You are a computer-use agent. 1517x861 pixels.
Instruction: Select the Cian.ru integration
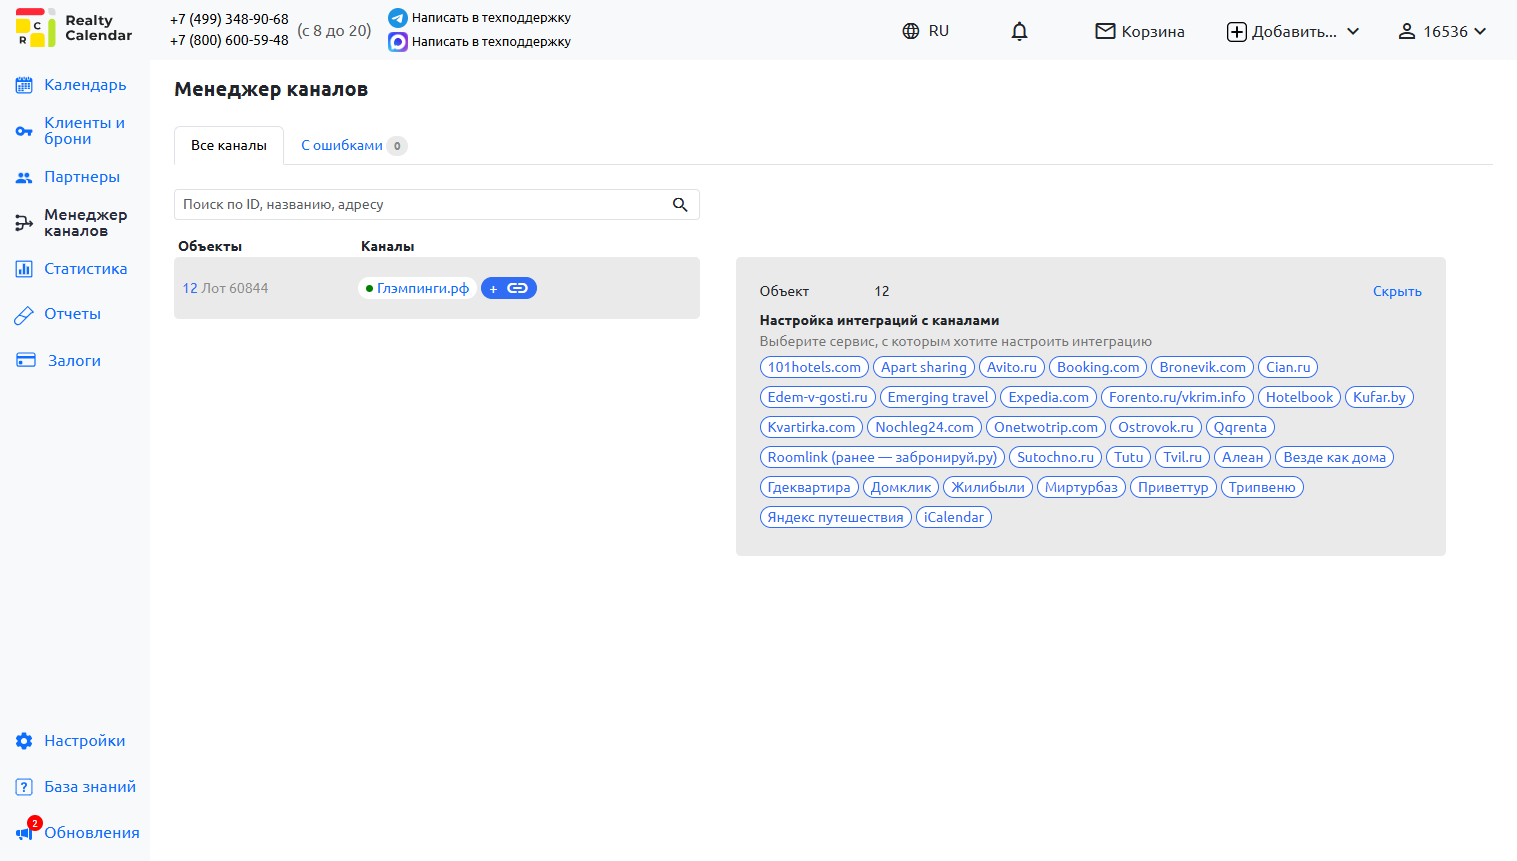(x=1288, y=367)
